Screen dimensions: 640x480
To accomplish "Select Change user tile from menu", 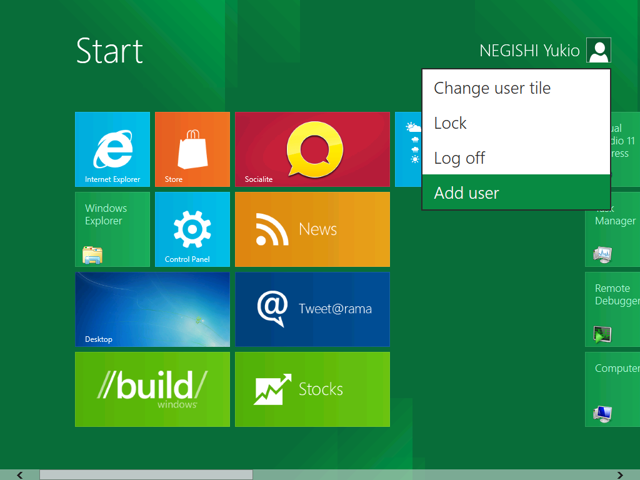I will pos(516,88).
